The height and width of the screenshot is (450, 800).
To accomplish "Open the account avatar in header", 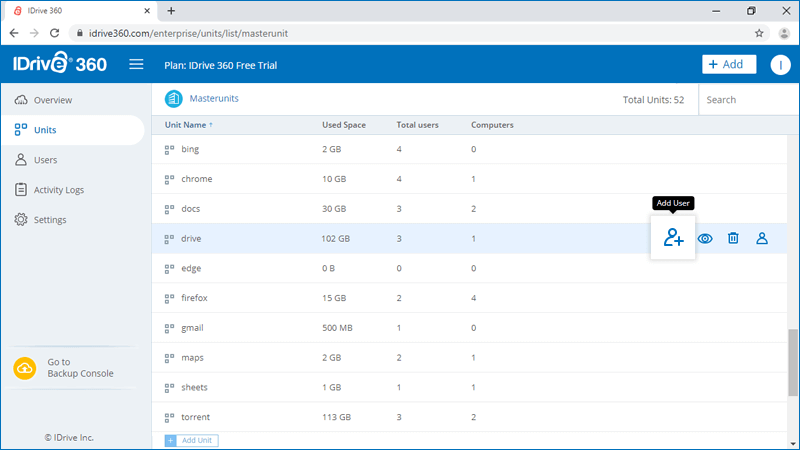I will pyautogui.click(x=780, y=65).
